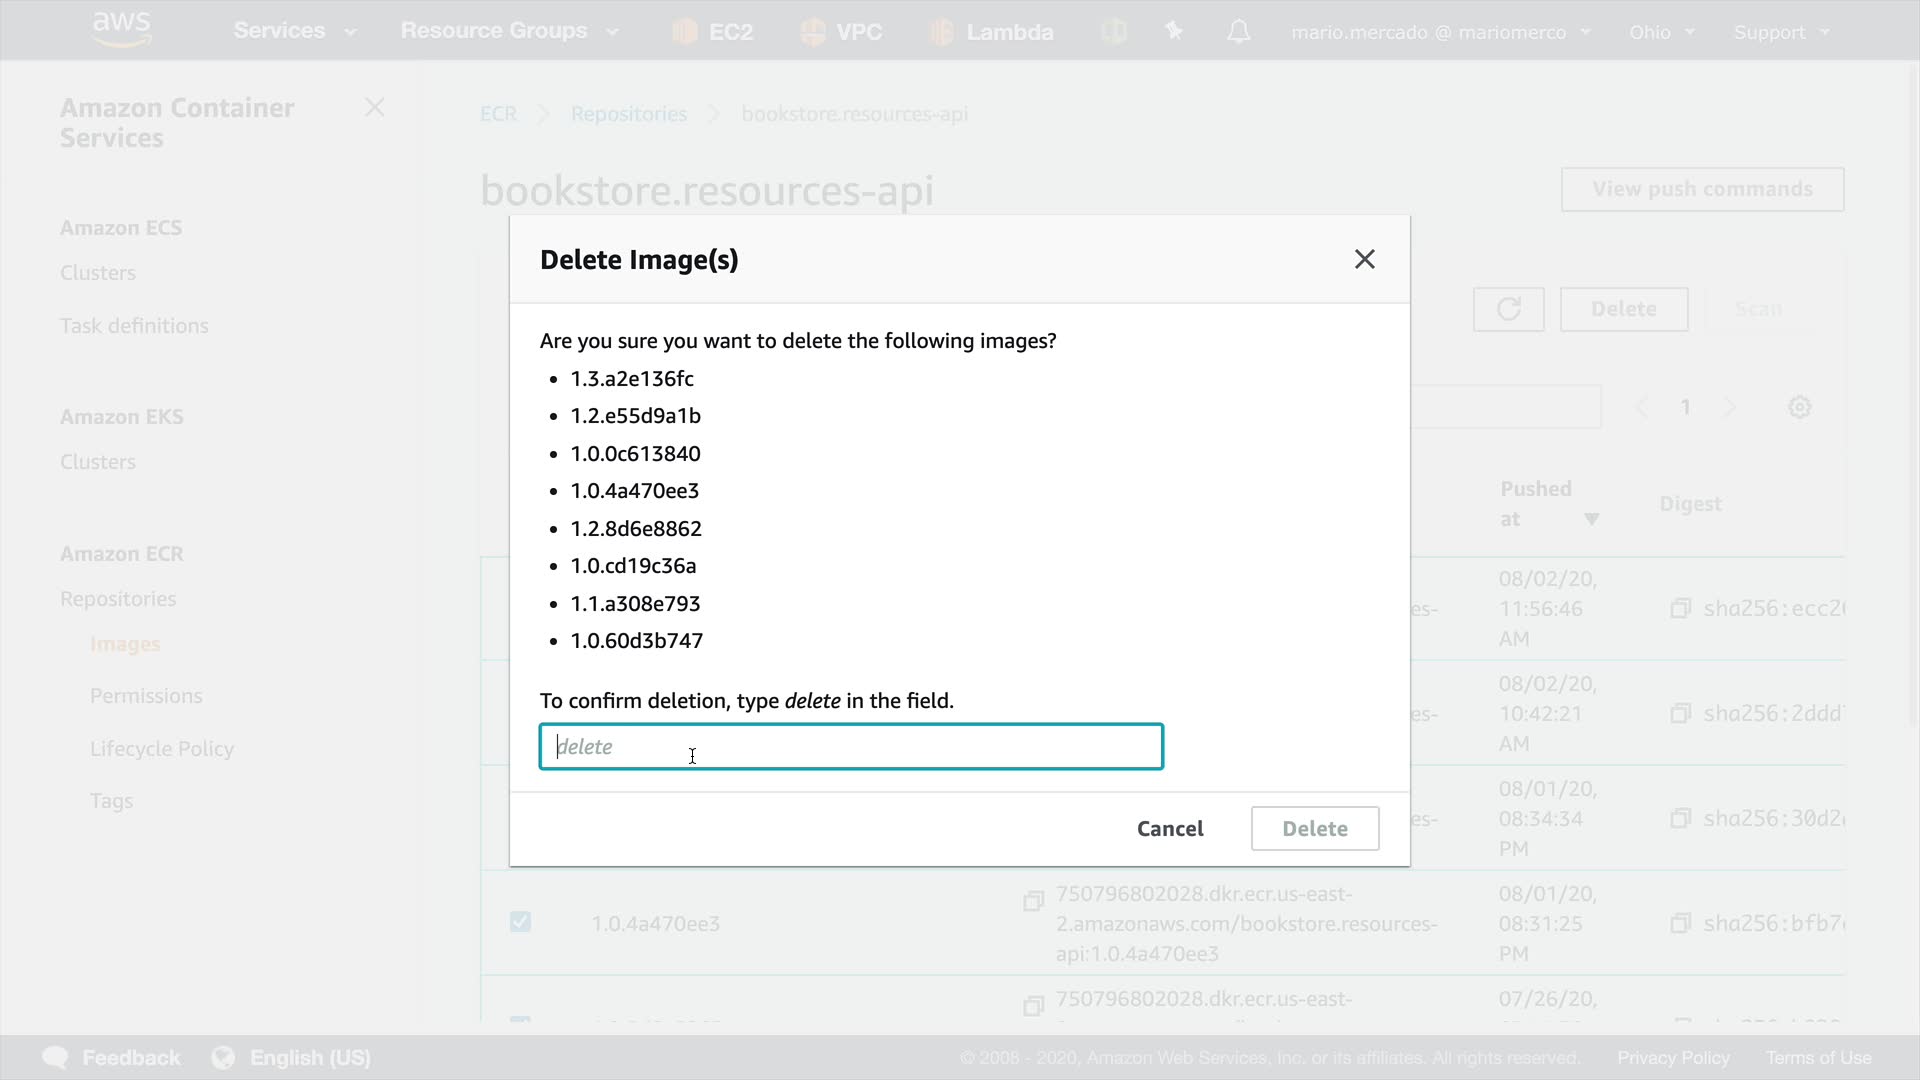Click the AWS logo home icon

point(121,29)
